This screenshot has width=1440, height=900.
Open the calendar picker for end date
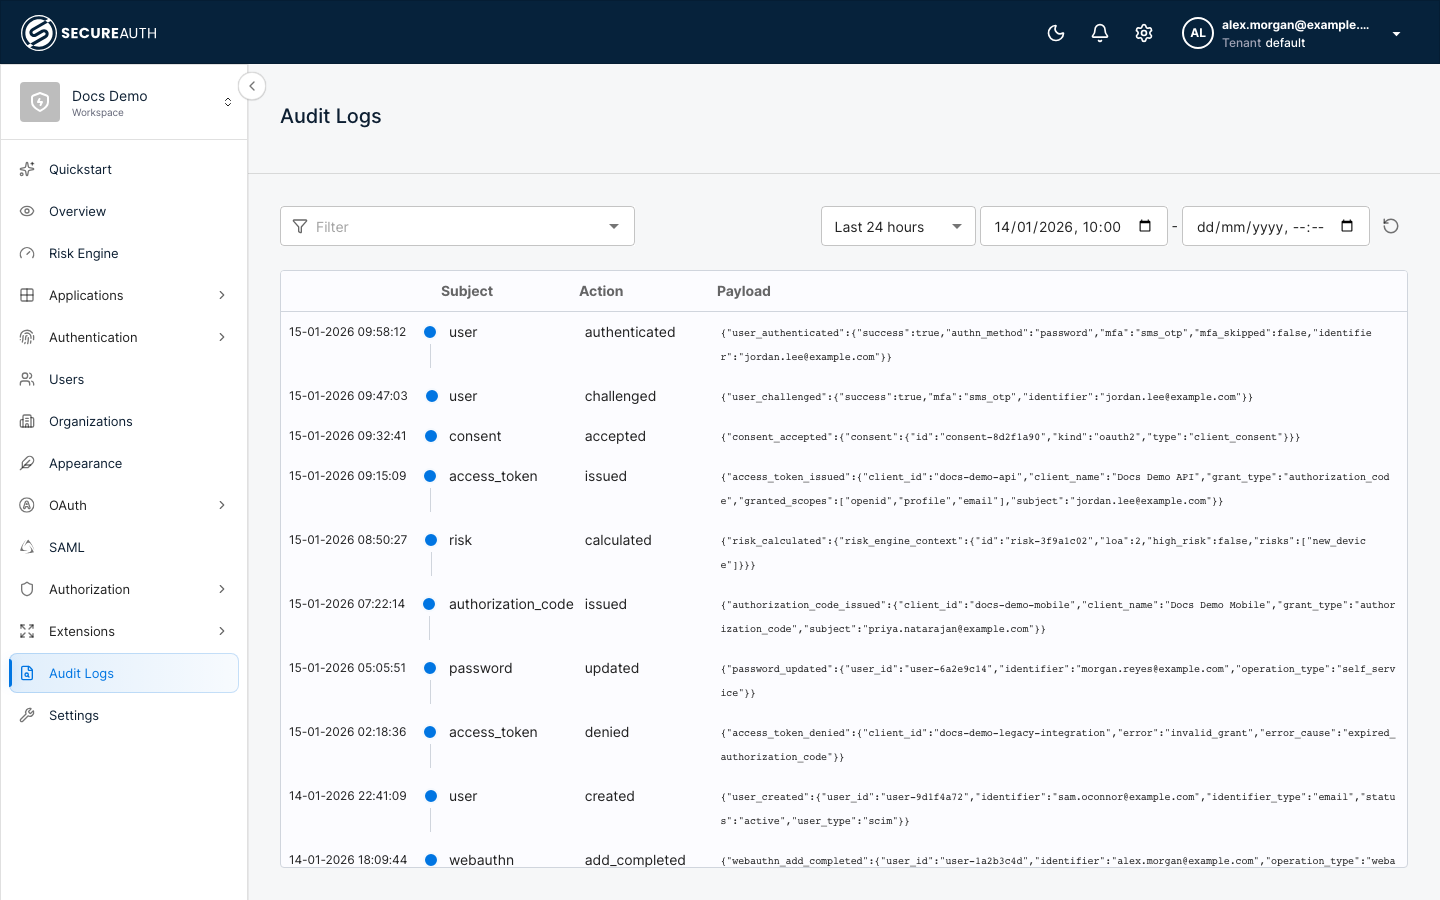pos(1347,226)
